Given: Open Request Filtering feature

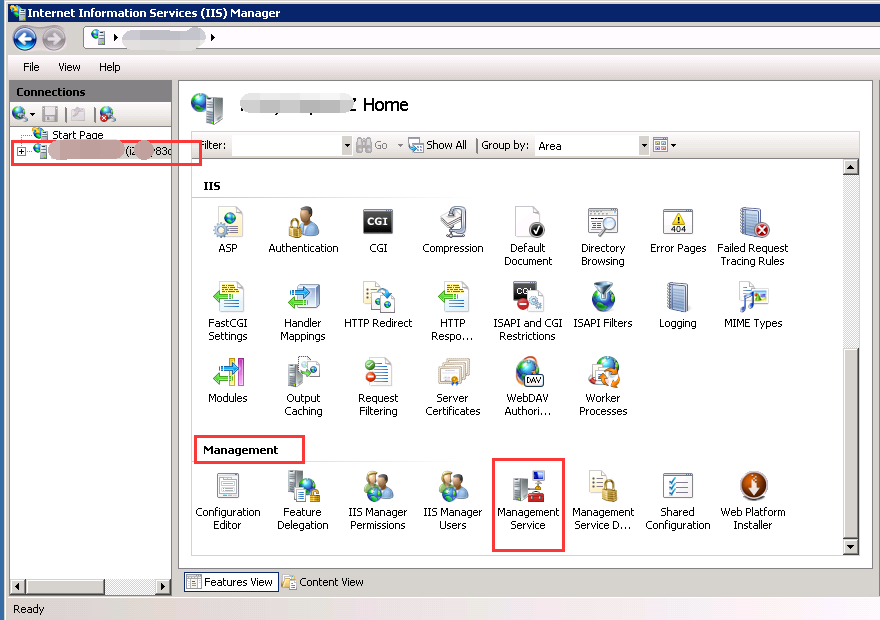Looking at the screenshot, I should 378,387.
